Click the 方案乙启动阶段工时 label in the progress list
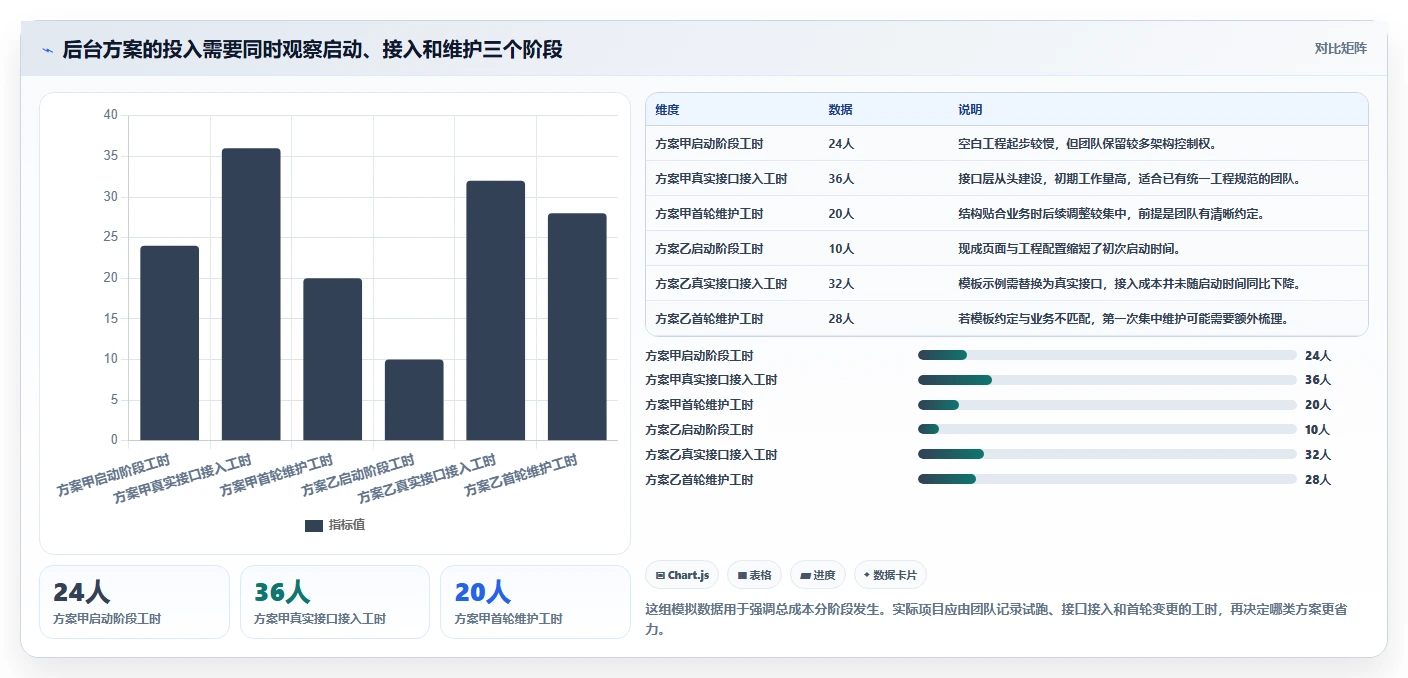This screenshot has width=1408, height=678. (x=699, y=430)
